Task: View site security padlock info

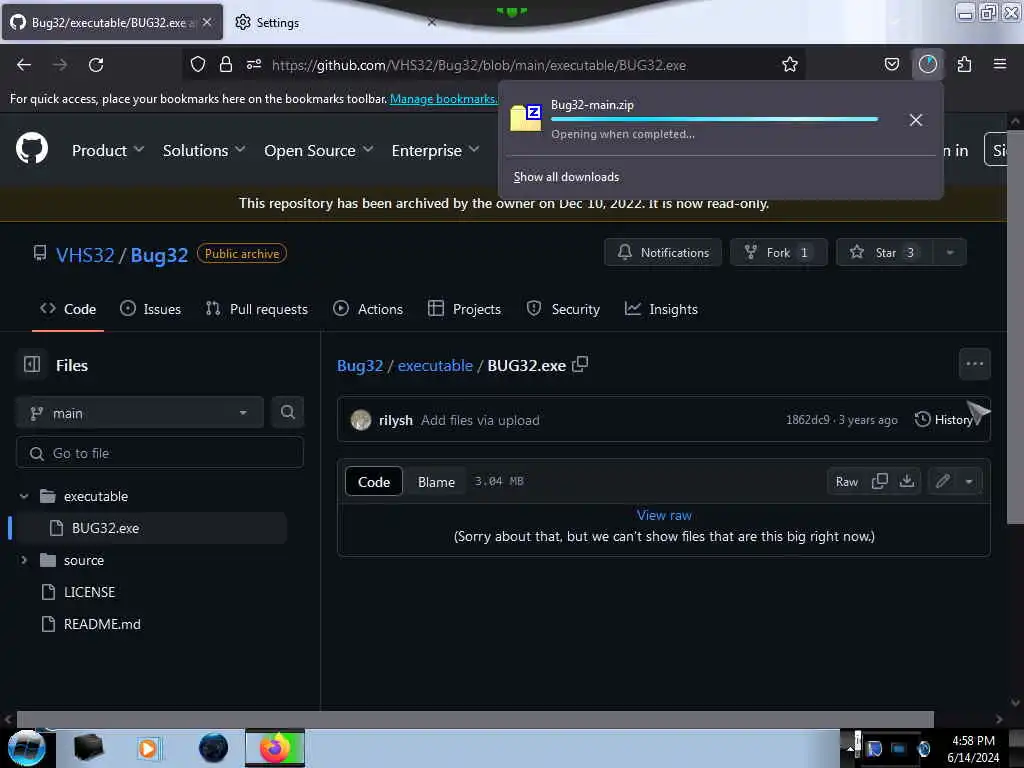Action: coord(226,64)
